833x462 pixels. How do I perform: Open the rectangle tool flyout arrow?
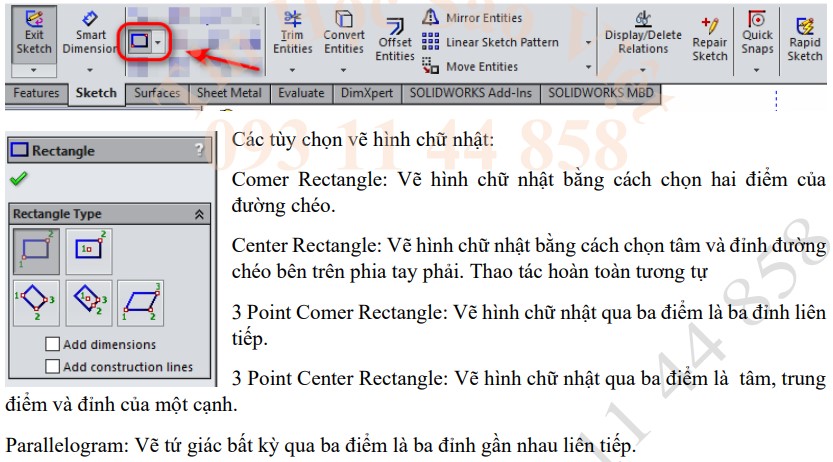158,41
